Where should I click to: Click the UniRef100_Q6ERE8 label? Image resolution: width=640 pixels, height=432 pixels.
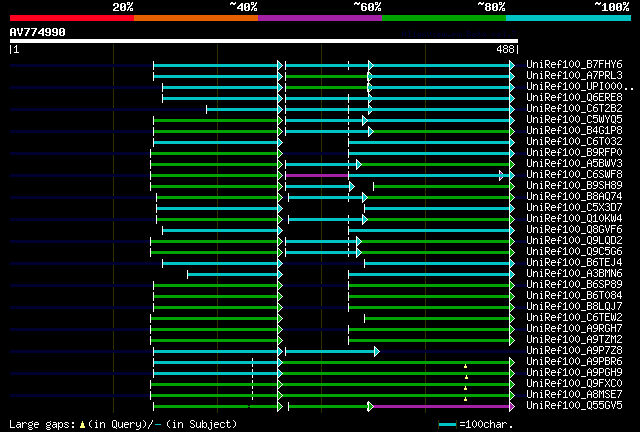pyautogui.click(x=574, y=98)
